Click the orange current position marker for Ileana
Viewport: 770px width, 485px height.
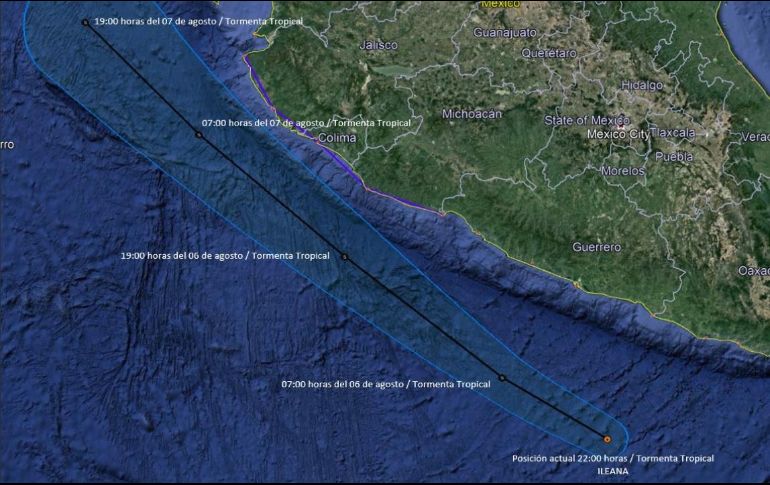click(607, 439)
